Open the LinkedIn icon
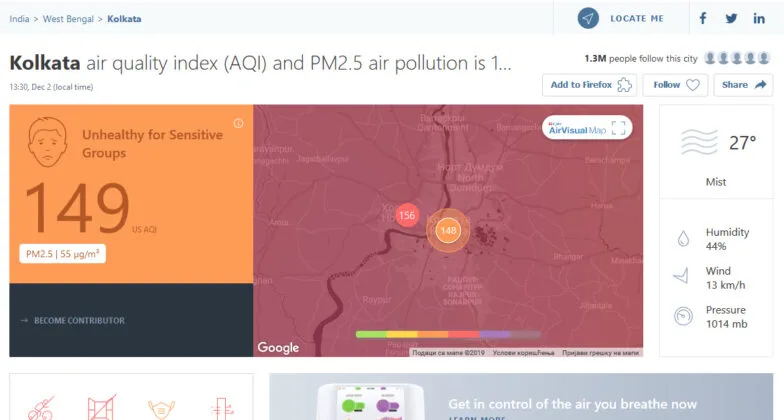Viewport: 784px width, 420px height. tap(760, 19)
